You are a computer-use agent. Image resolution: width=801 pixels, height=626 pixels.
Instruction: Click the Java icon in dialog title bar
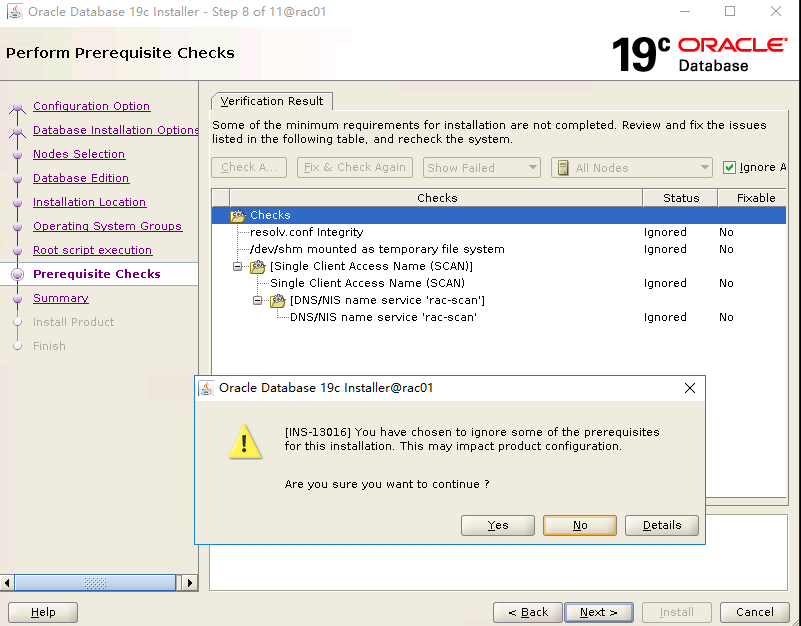(x=206, y=388)
